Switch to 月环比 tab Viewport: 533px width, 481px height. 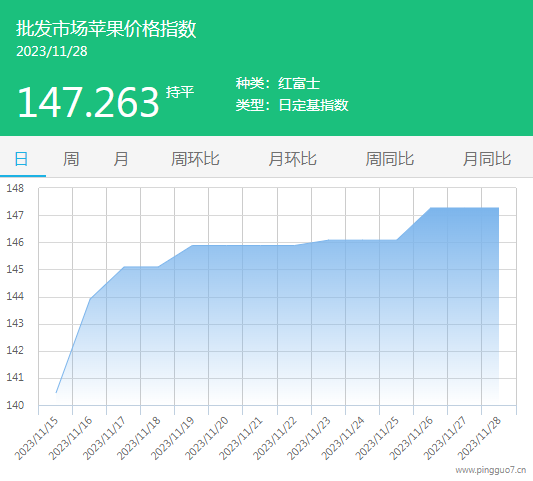(292, 159)
